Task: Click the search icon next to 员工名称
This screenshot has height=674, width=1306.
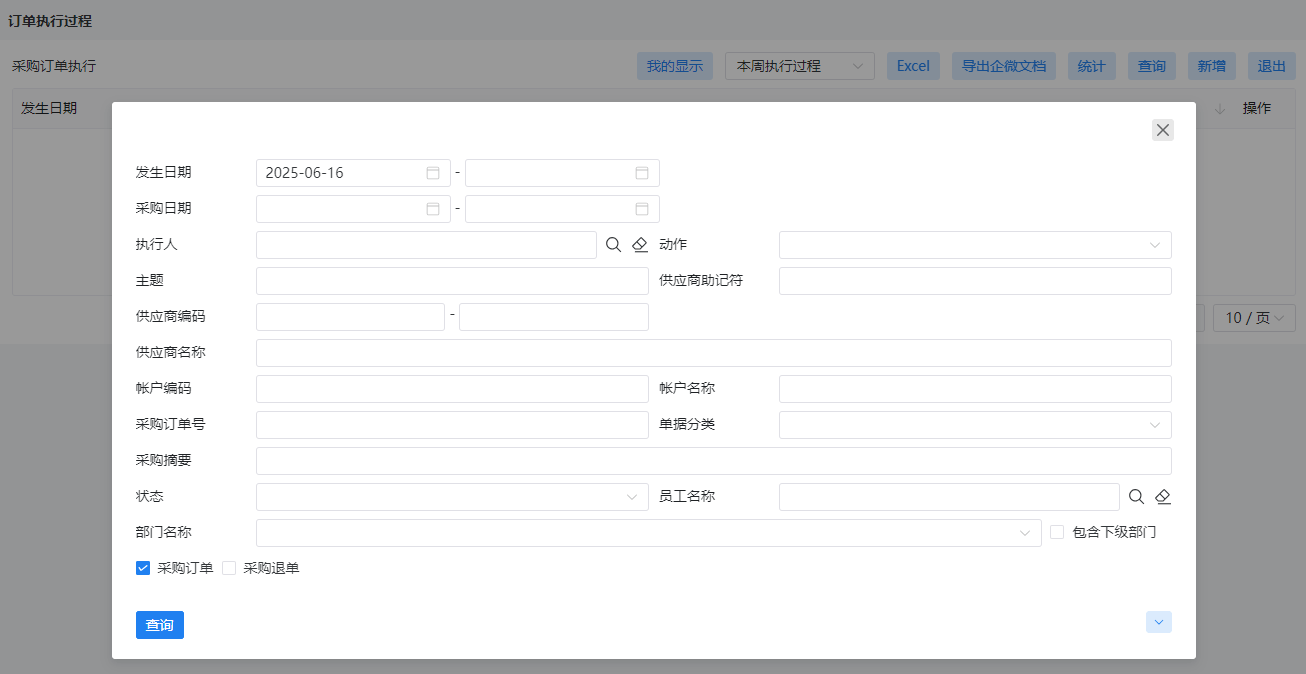Action: point(1137,497)
